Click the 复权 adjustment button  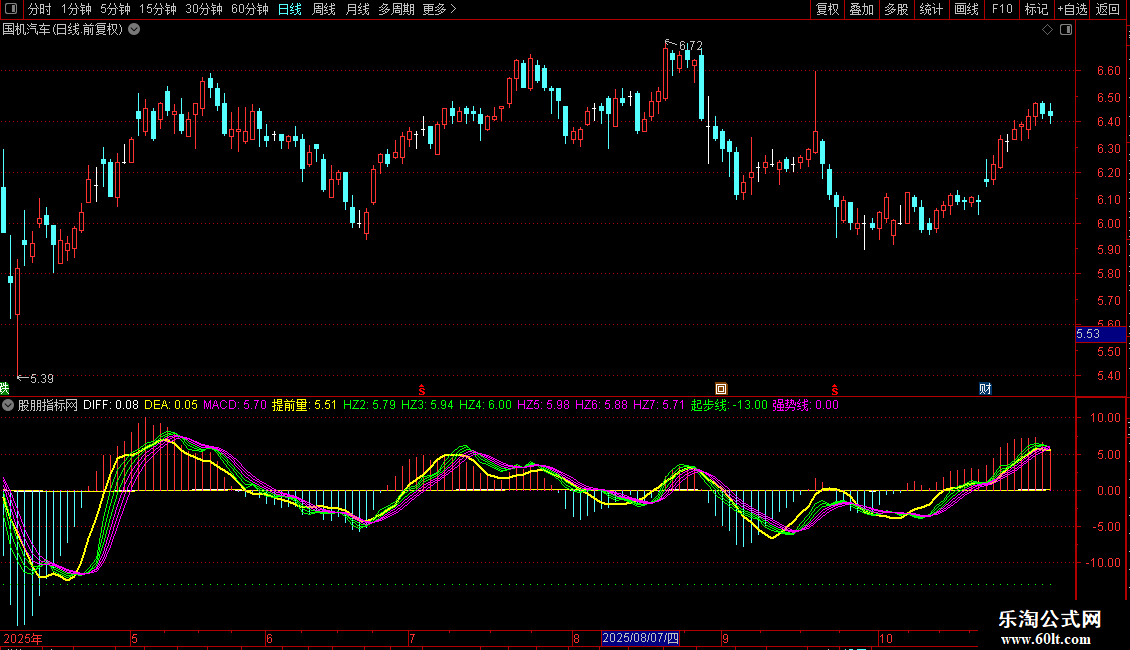coord(827,9)
